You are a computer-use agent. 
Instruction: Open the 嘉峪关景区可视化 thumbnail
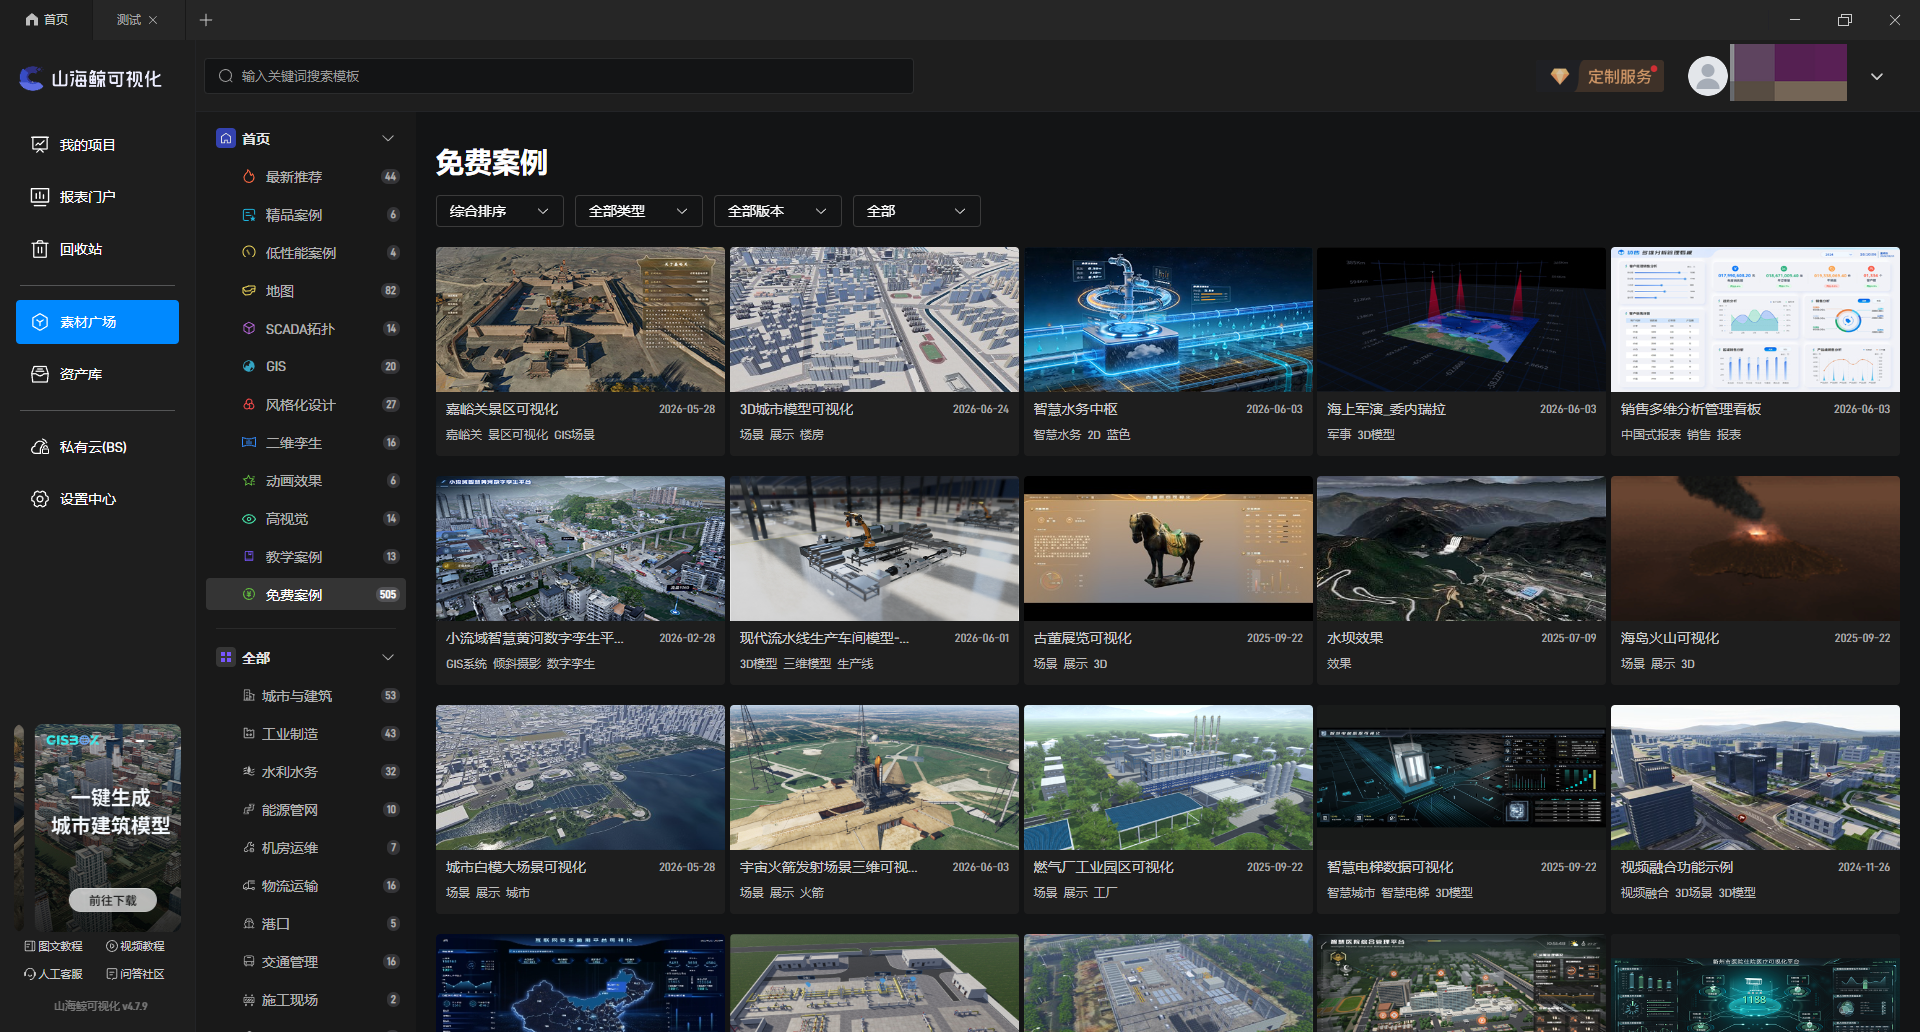click(580, 319)
